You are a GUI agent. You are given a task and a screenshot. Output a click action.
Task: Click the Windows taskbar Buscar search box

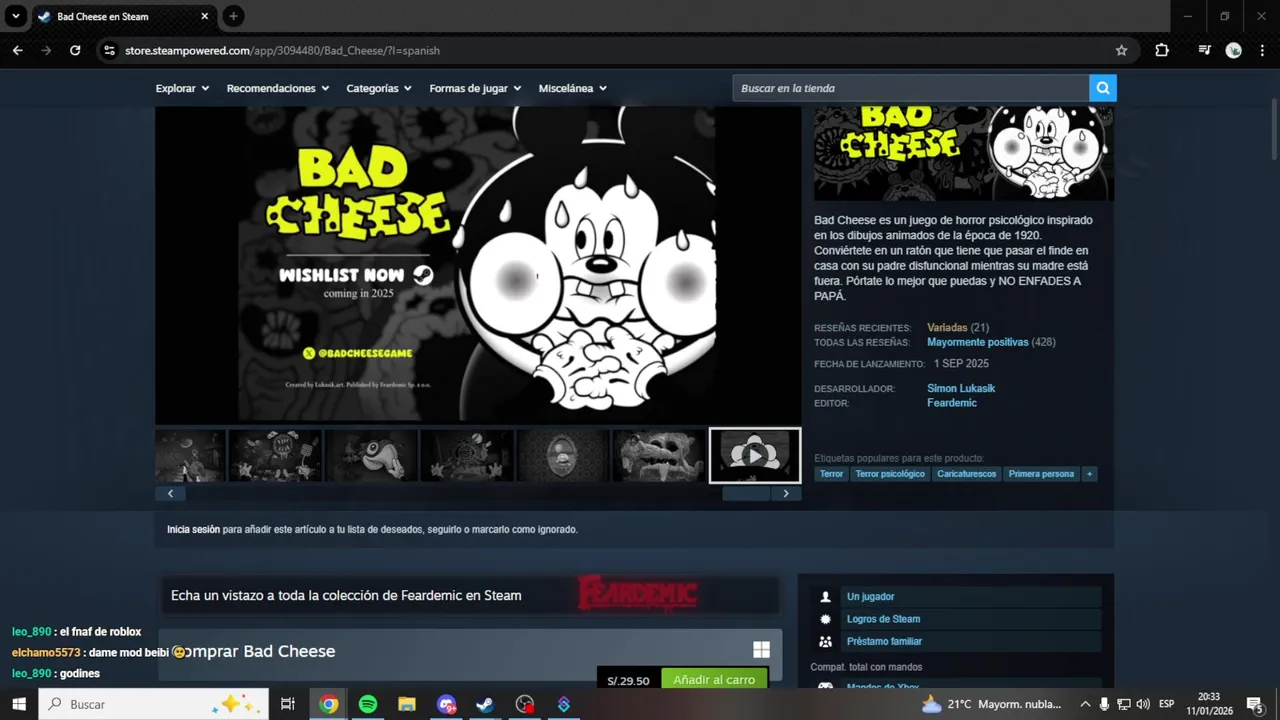click(154, 704)
